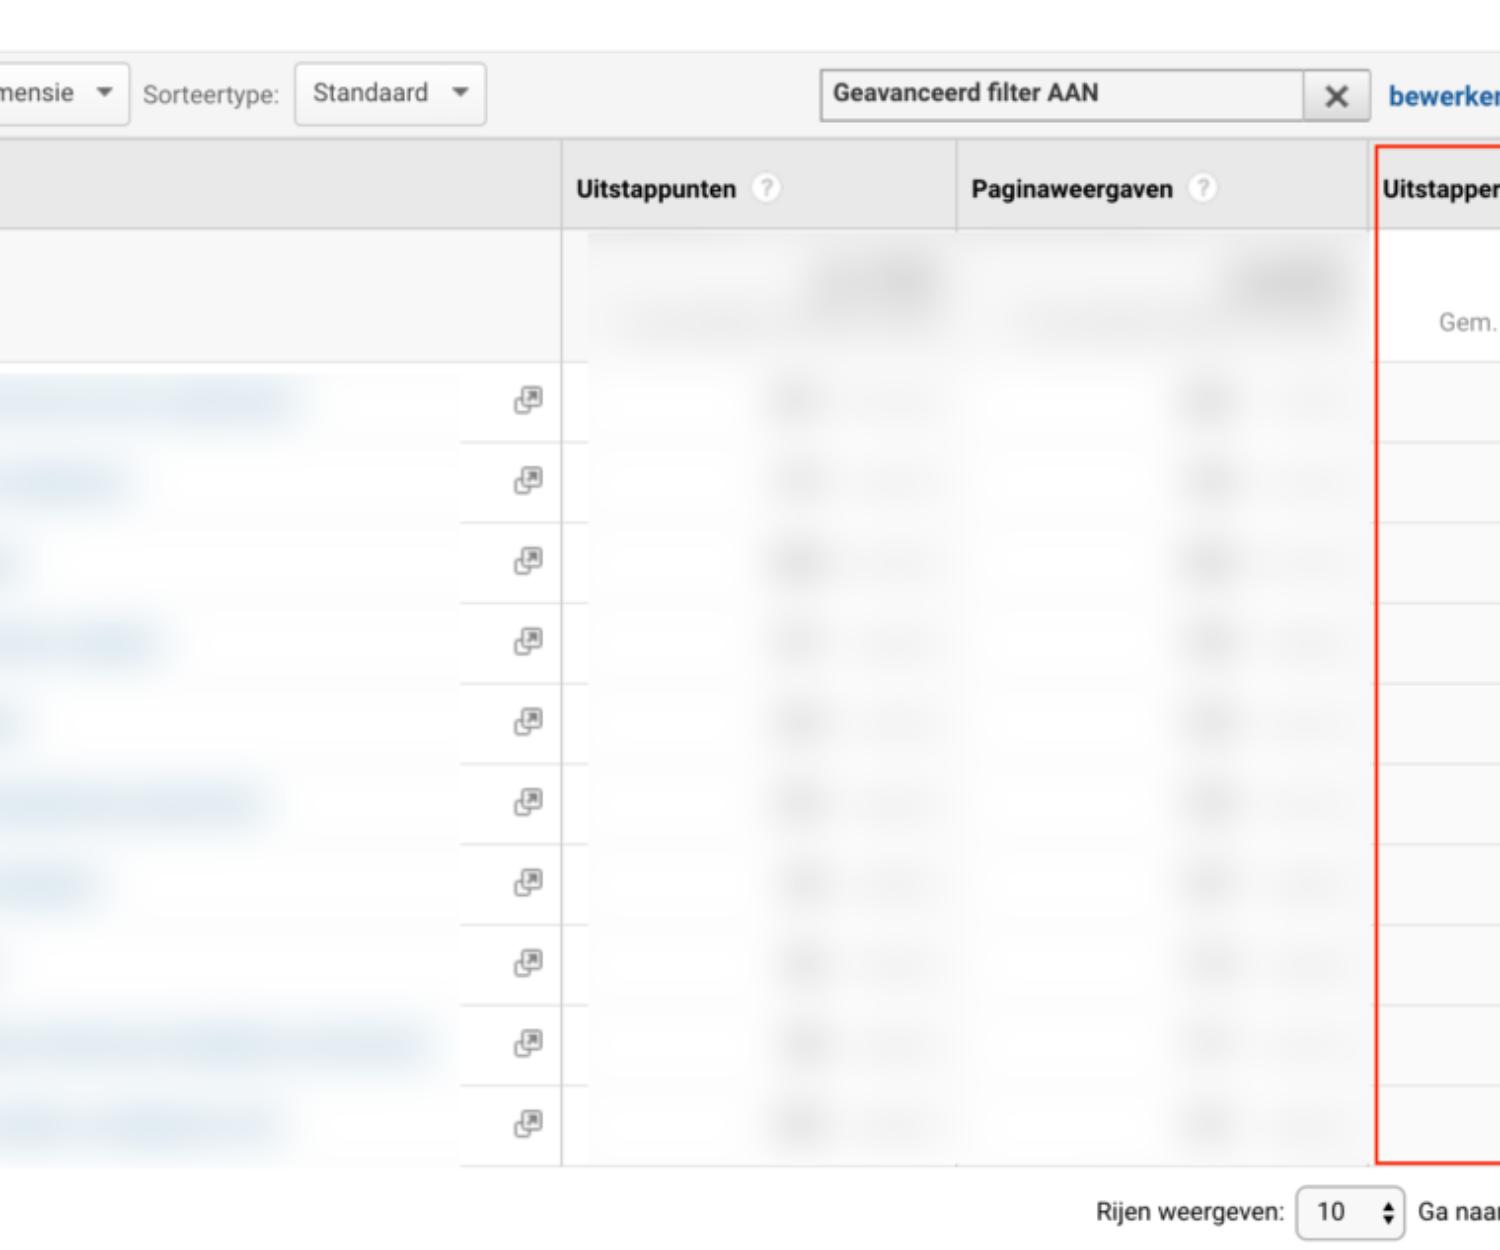The width and height of the screenshot is (1500, 1250).
Task: Clear the advanced filter with X button
Action: [1336, 96]
